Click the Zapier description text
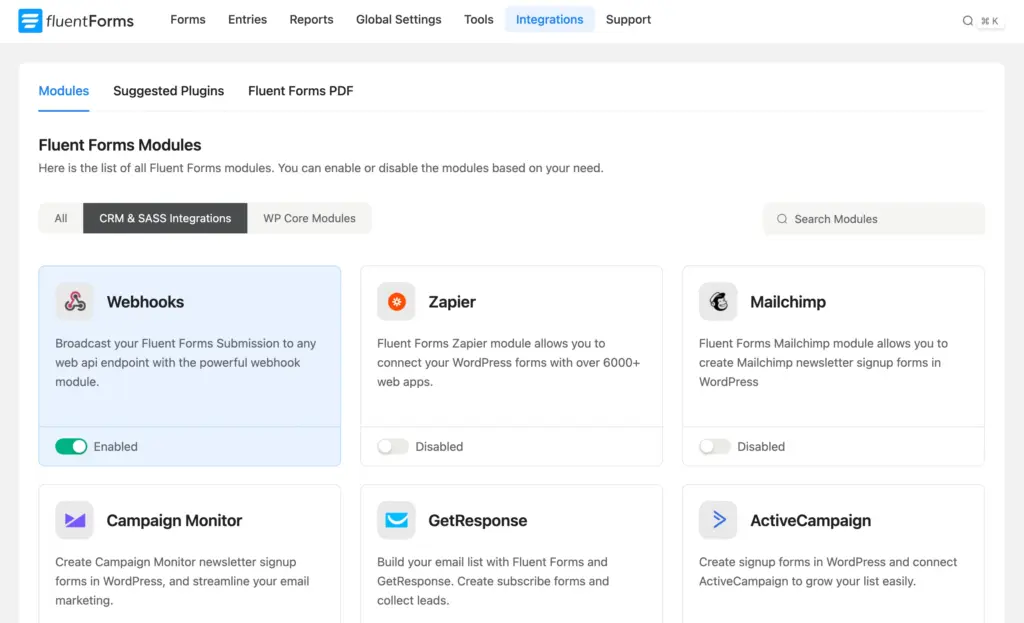 click(508, 362)
